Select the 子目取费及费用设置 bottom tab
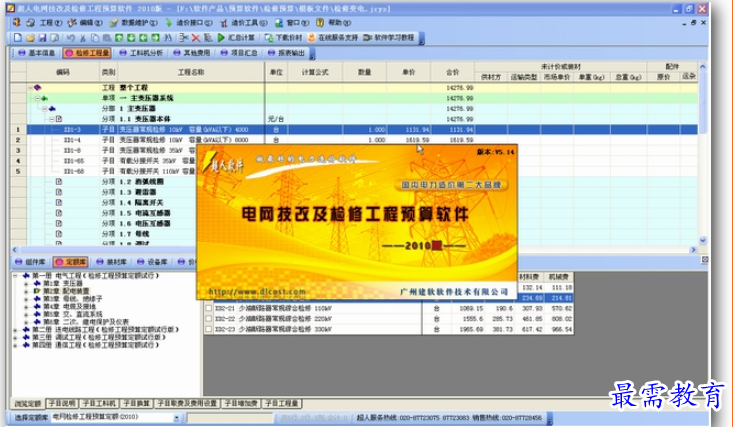This screenshot has height=427, width=733. pos(187,403)
